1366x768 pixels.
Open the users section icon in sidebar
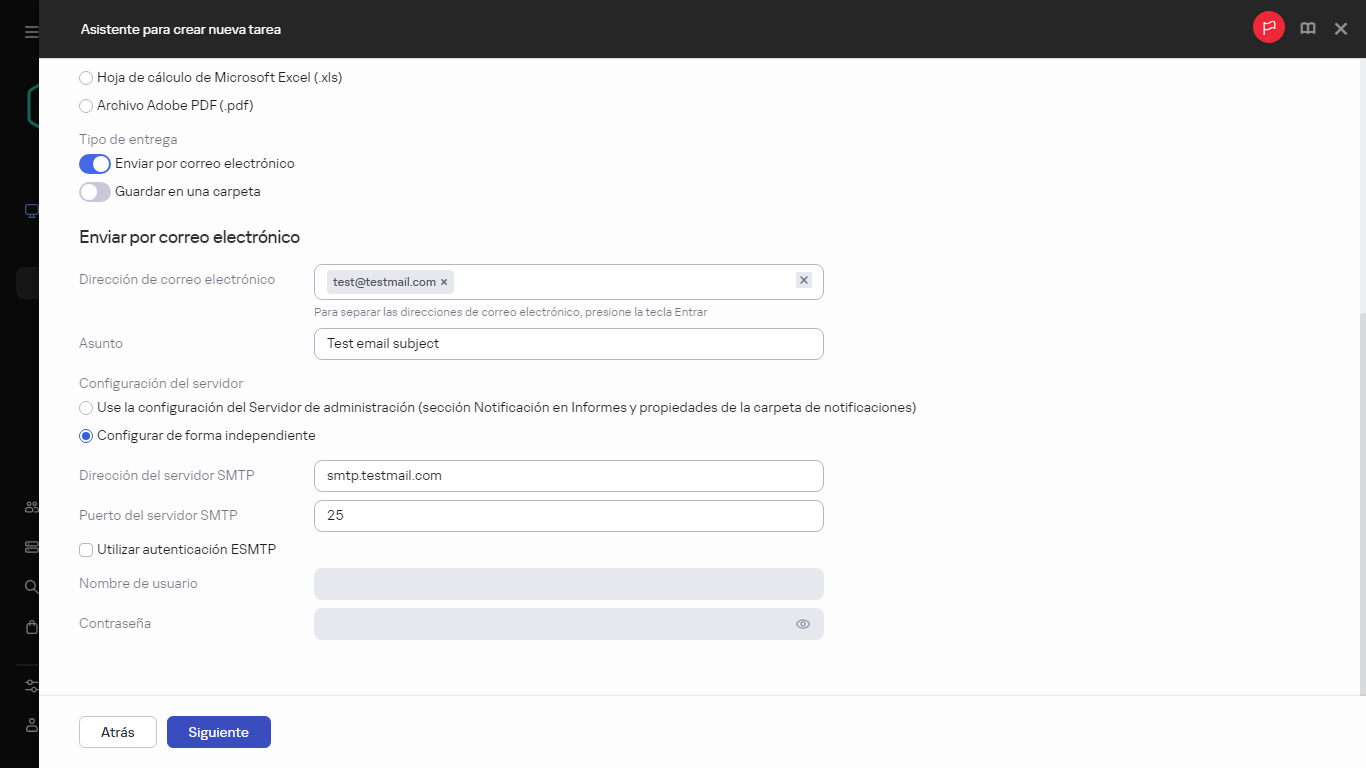[x=30, y=506]
